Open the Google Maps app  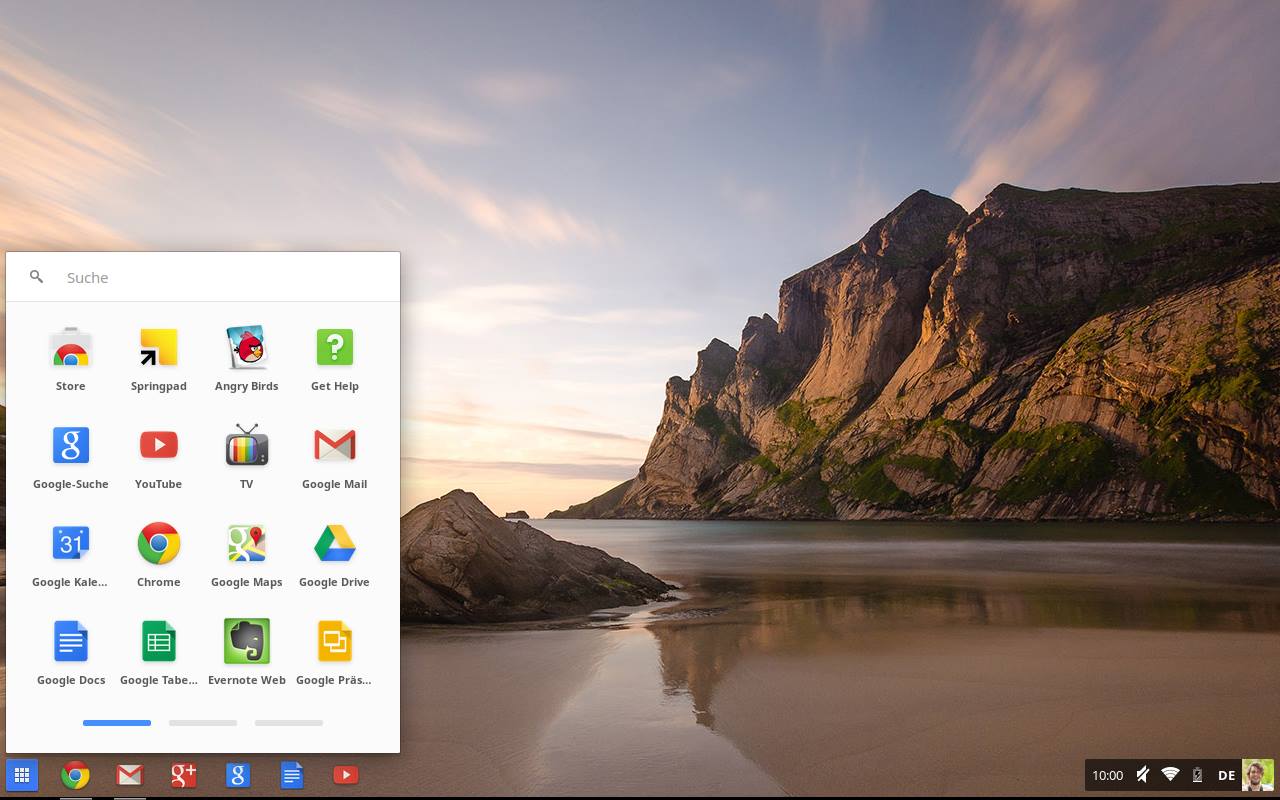click(246, 544)
